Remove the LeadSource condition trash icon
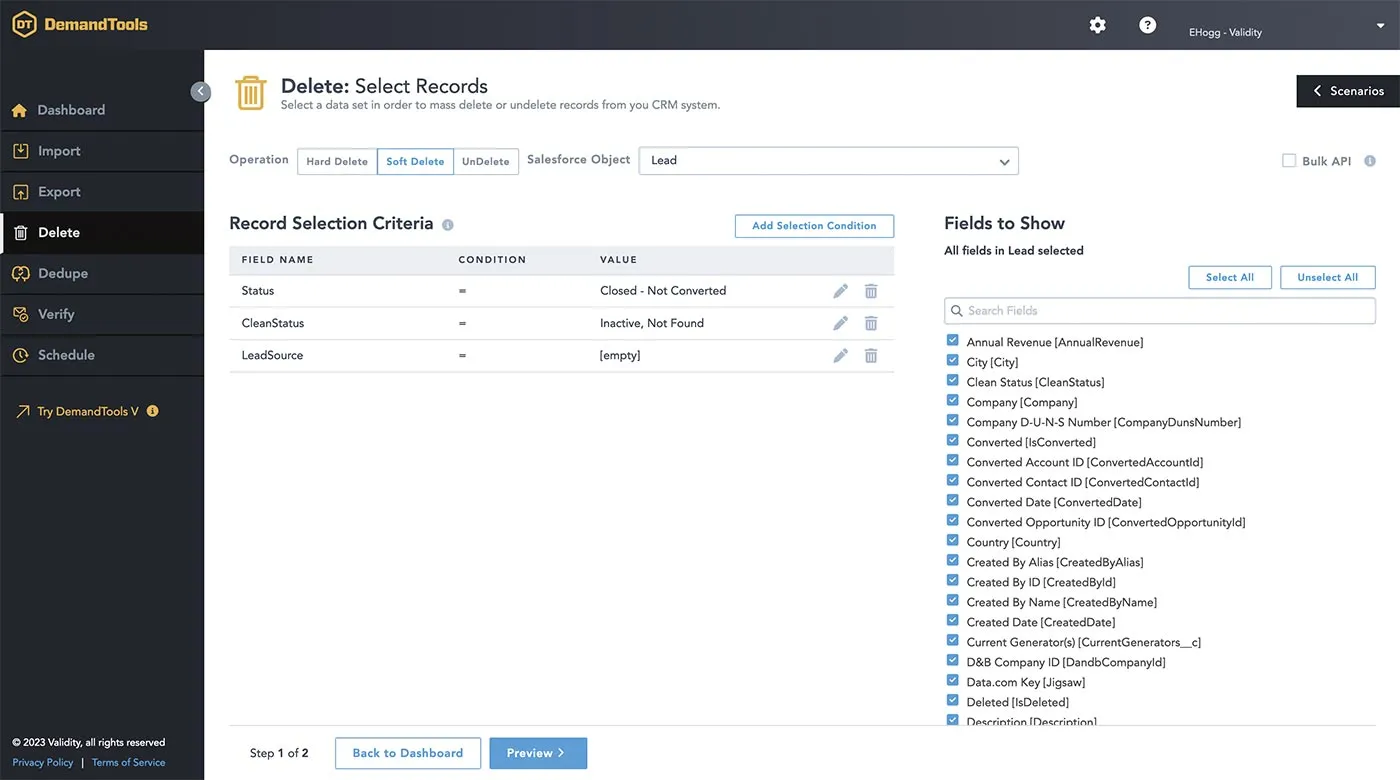 coord(871,355)
